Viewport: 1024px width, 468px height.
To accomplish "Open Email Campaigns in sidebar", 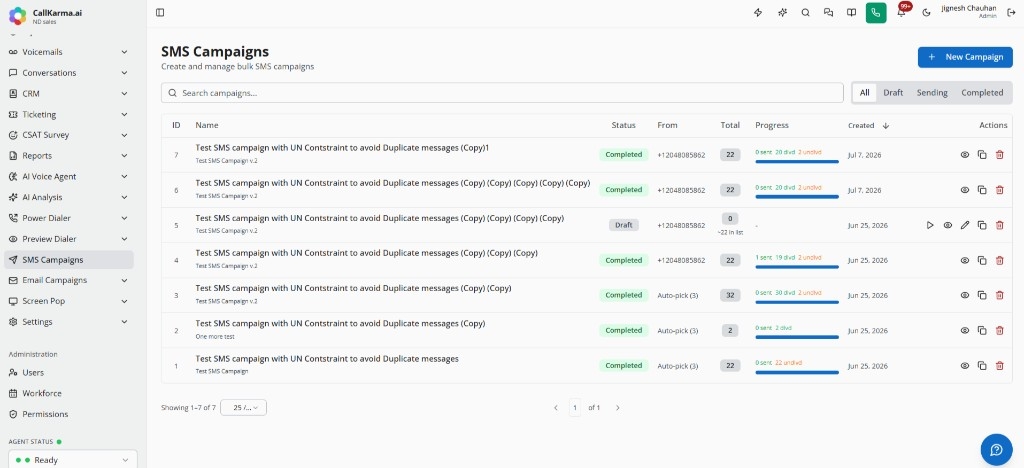I will click(x=69, y=280).
